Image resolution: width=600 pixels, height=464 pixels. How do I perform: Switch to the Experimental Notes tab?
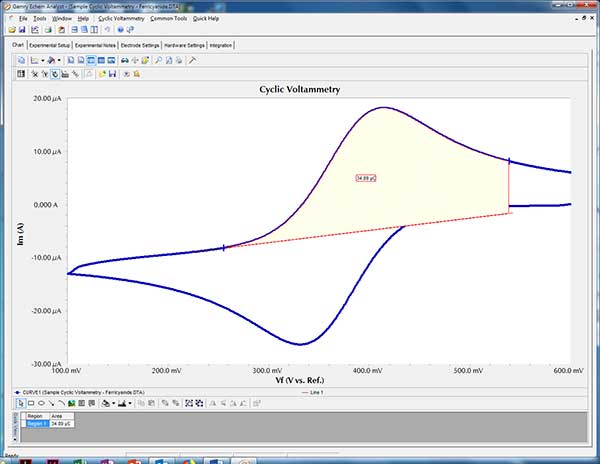point(95,45)
